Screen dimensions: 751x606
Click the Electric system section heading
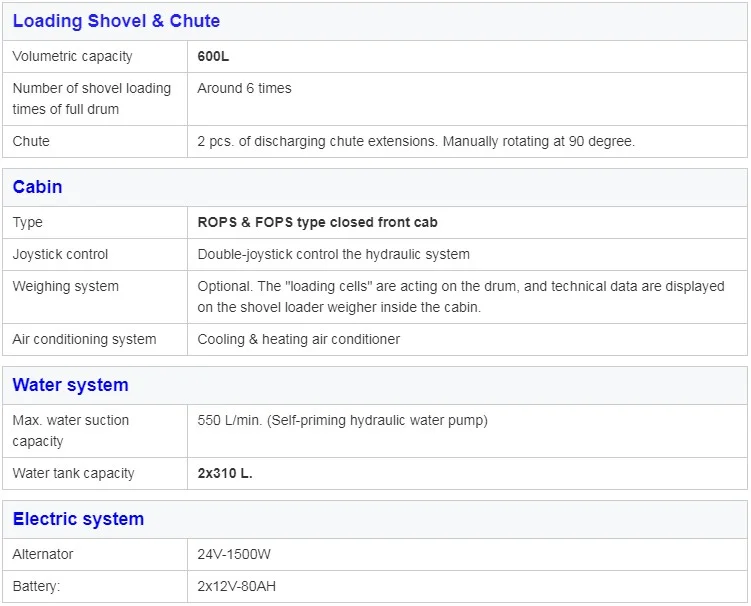(x=78, y=519)
